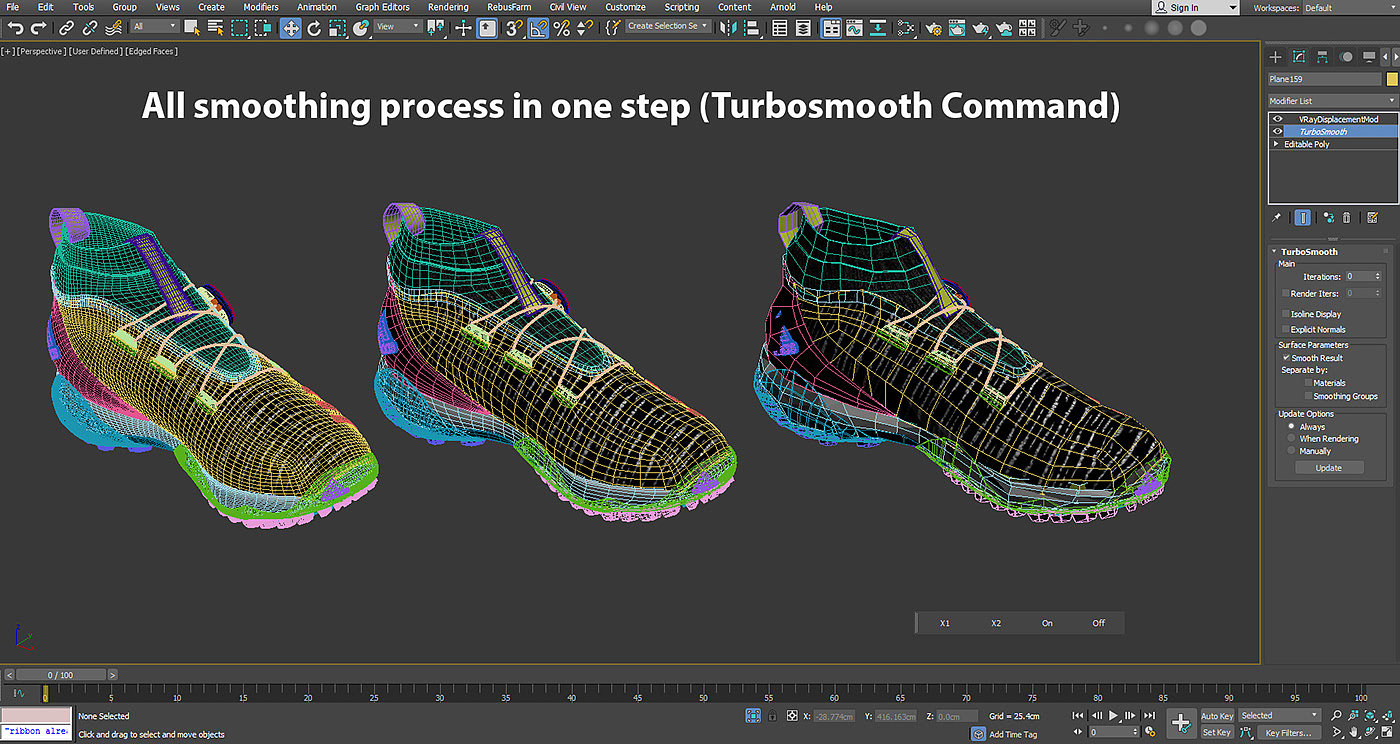
Task: Open the Modifiers menu
Action: (261, 7)
